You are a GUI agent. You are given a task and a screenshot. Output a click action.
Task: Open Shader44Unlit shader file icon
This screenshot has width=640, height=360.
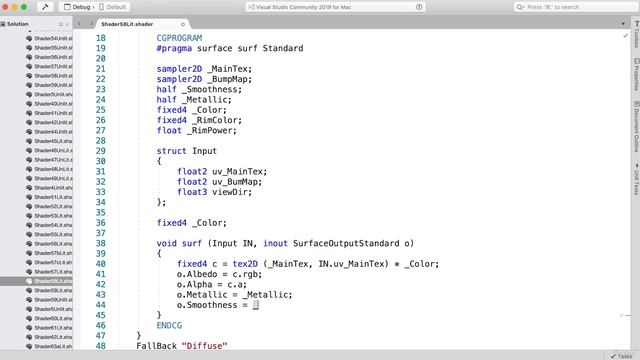(x=29, y=132)
